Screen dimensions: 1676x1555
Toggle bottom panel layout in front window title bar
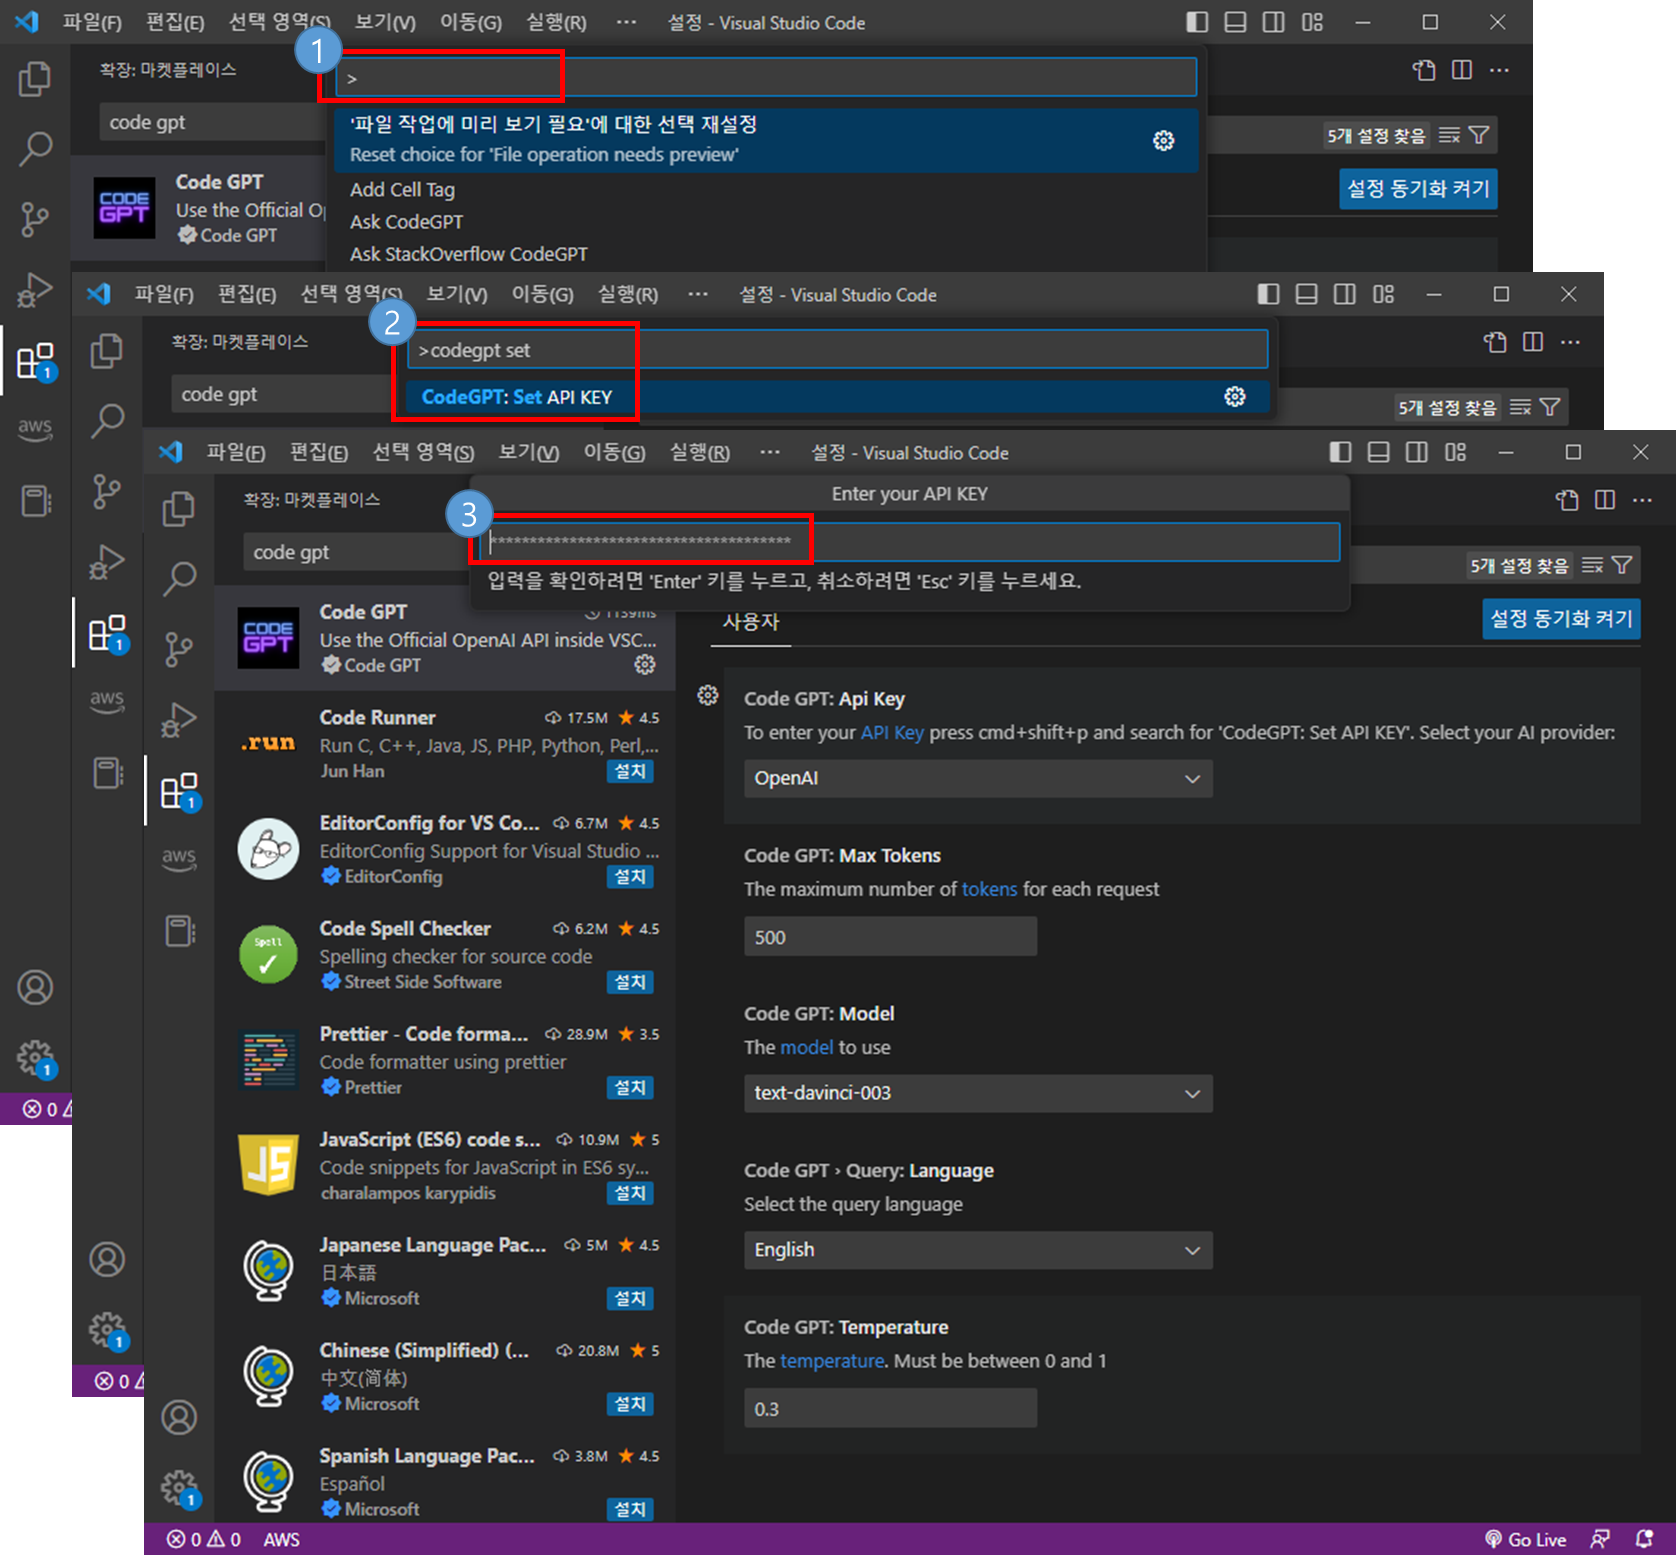(1378, 452)
